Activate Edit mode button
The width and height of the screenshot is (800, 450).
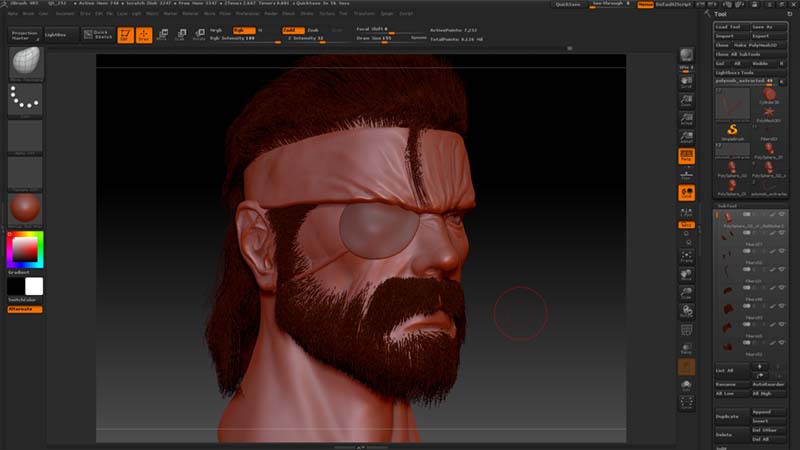click(126, 35)
